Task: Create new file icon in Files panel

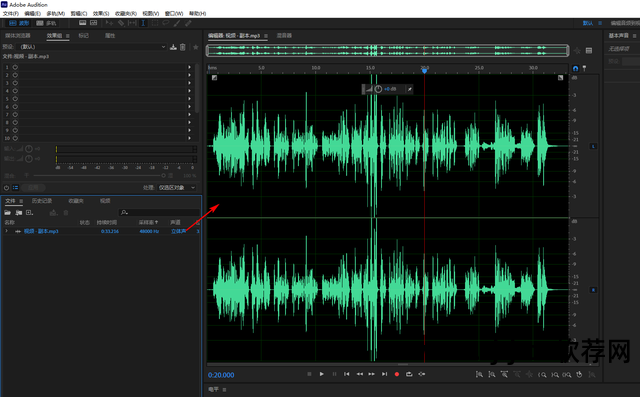Action: pos(29,213)
